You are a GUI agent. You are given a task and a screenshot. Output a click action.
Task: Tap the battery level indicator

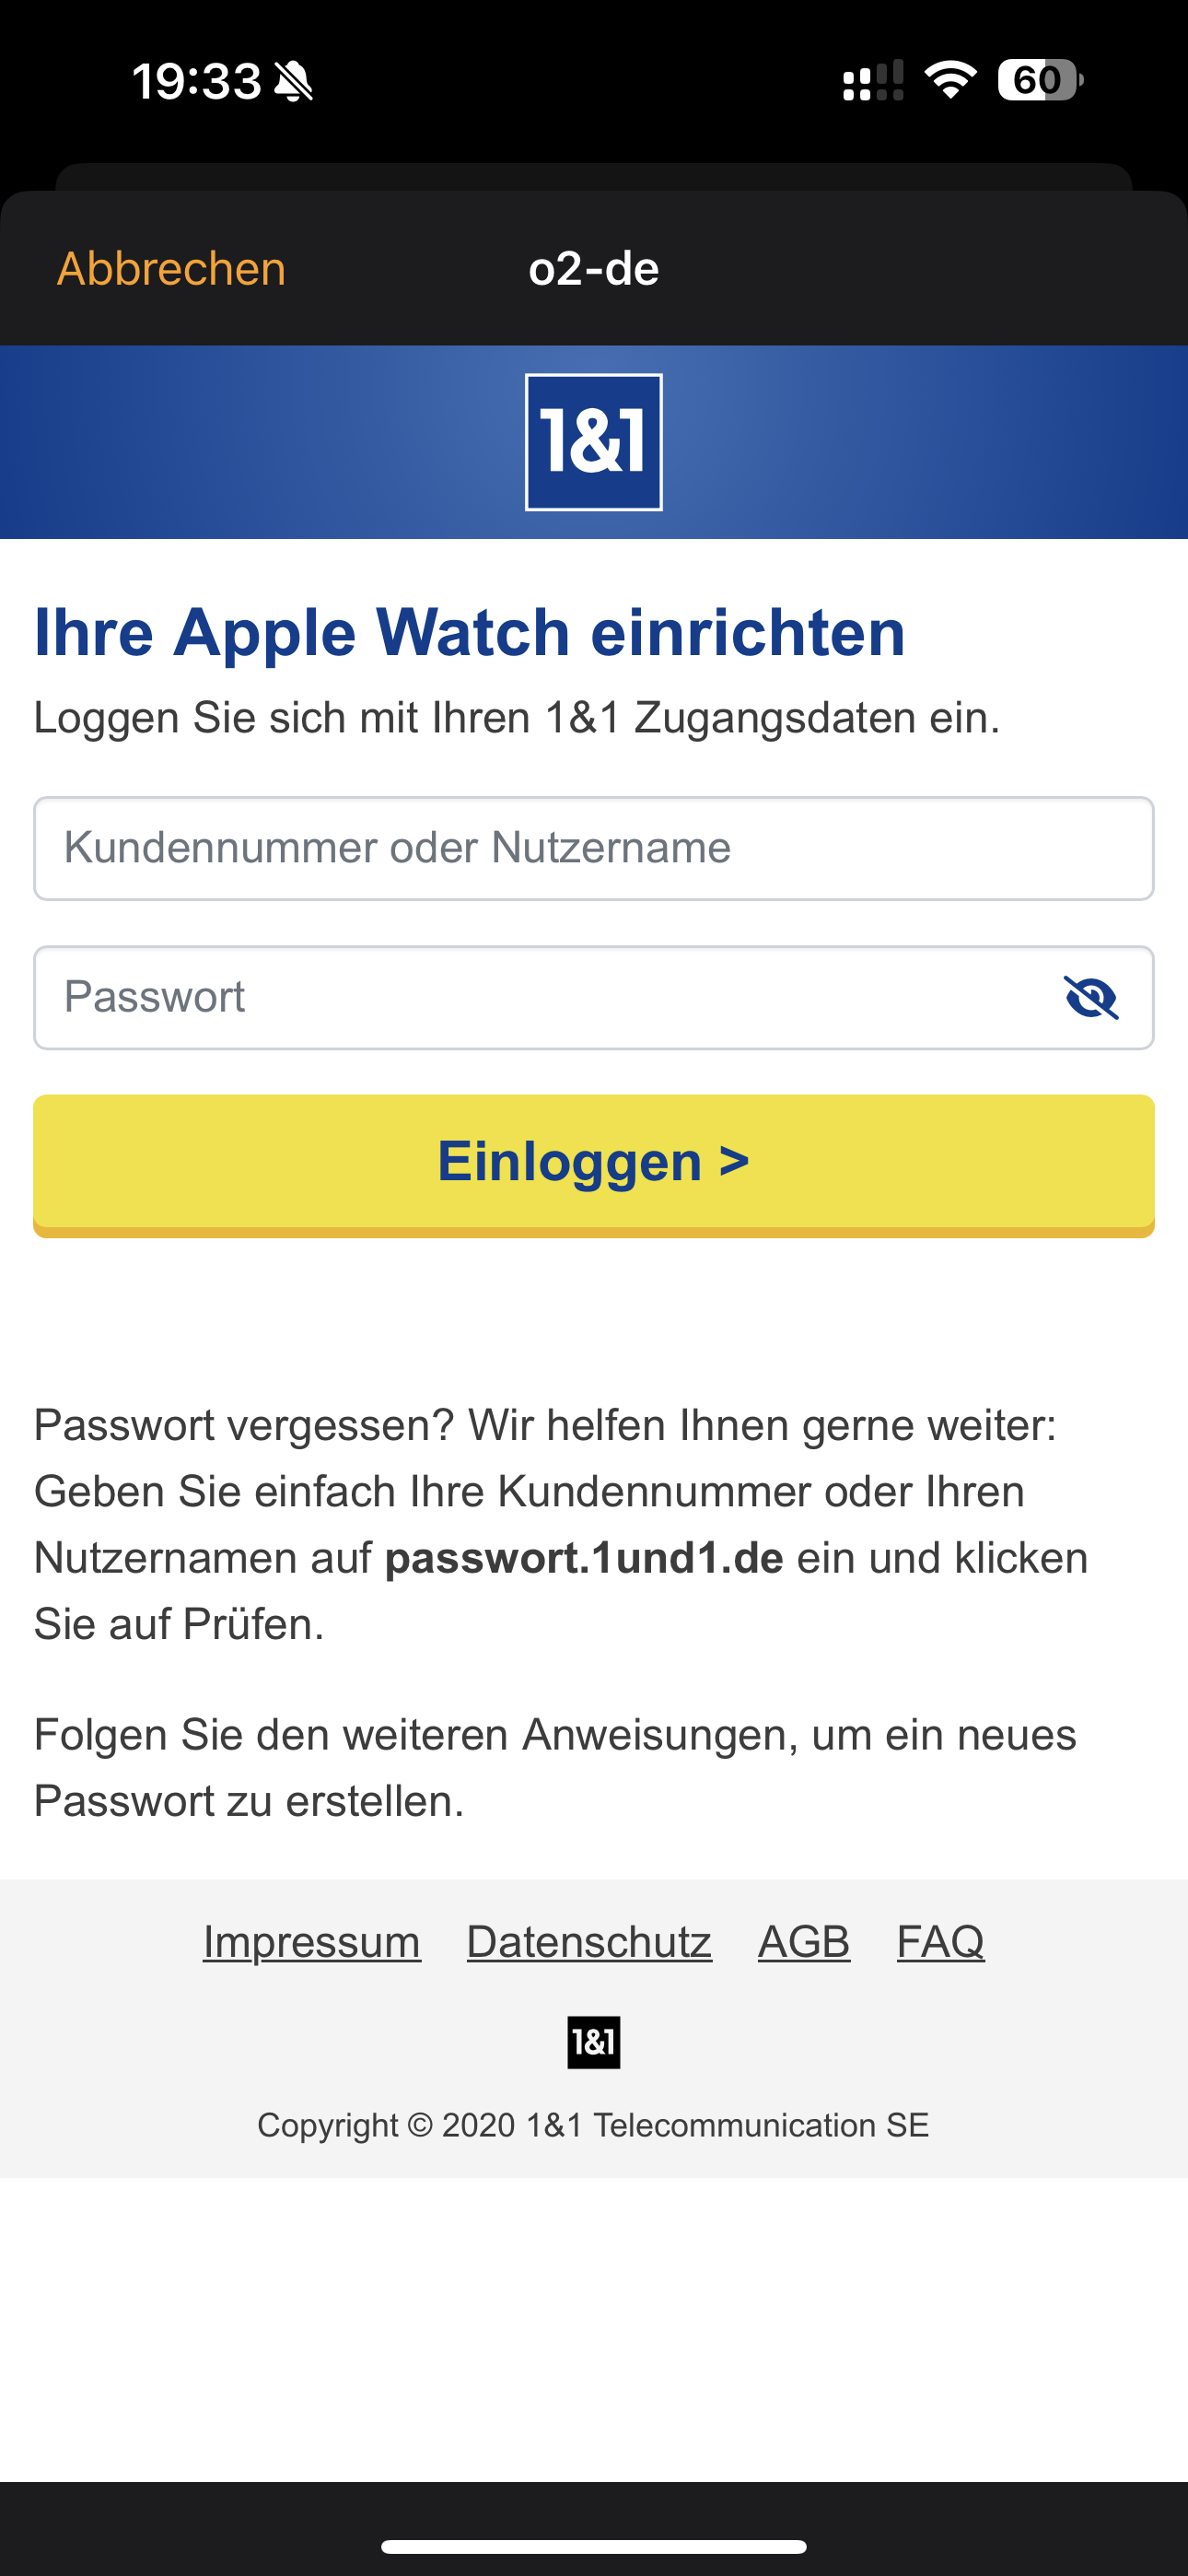coord(1040,80)
